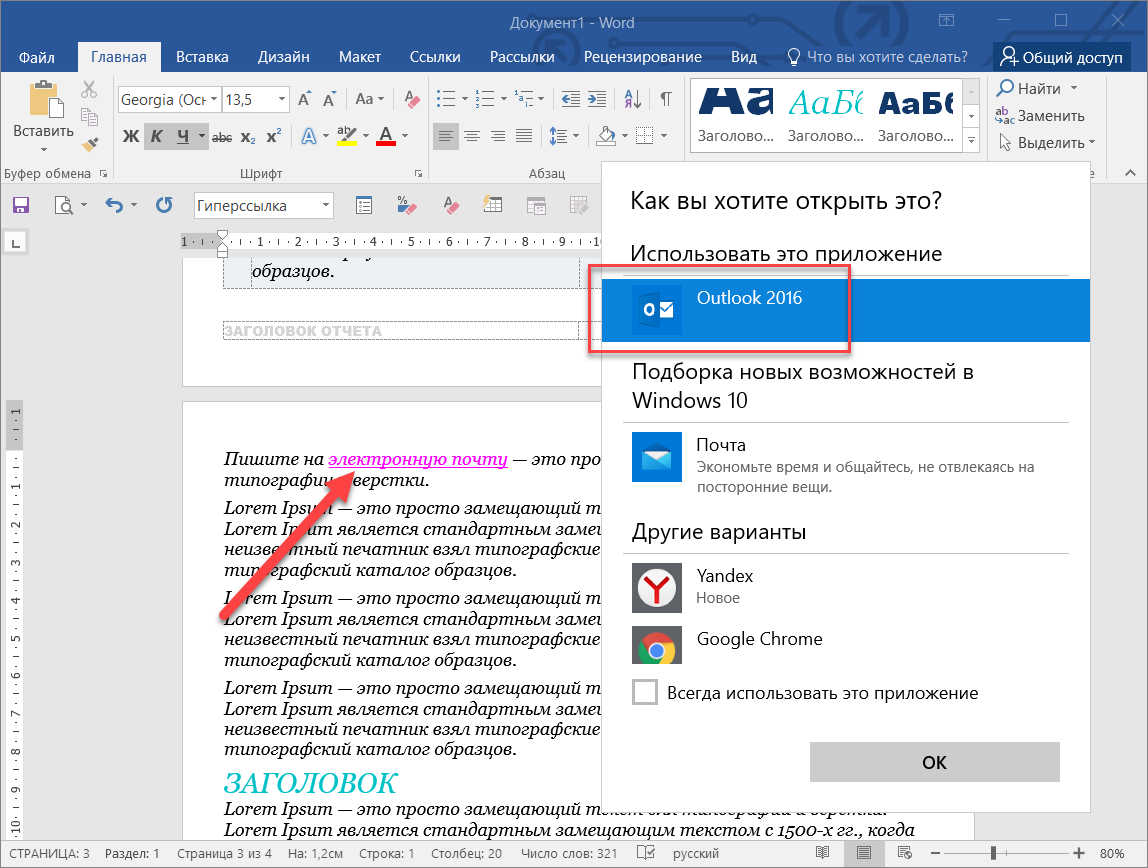Expand the line spacing dropdown
This screenshot has height=868, width=1148.
click(575, 136)
